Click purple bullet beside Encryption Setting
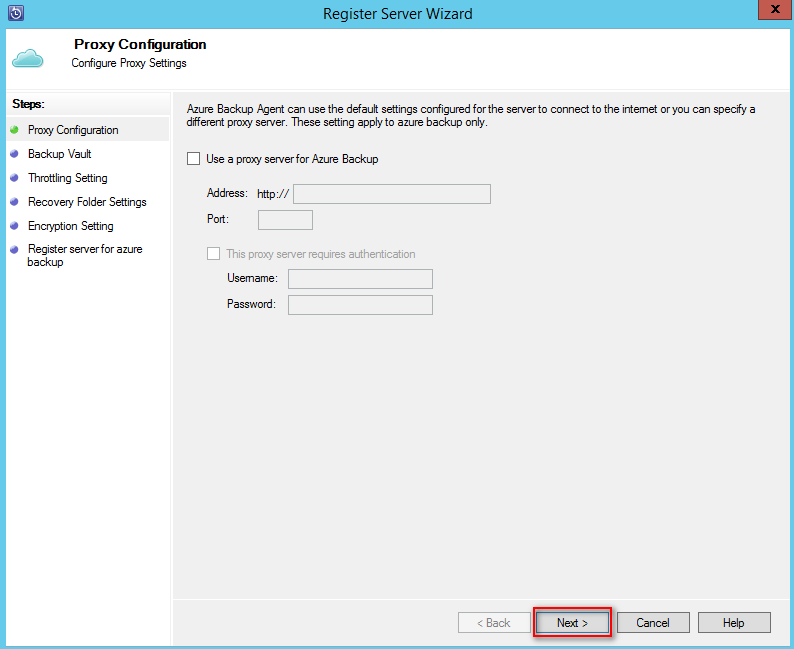This screenshot has height=649, width=794. pyautogui.click(x=14, y=225)
